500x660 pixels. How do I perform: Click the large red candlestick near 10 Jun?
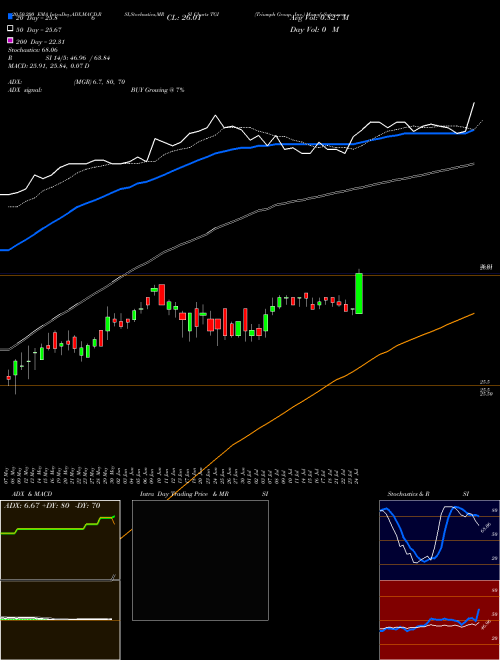pyautogui.click(x=162, y=295)
